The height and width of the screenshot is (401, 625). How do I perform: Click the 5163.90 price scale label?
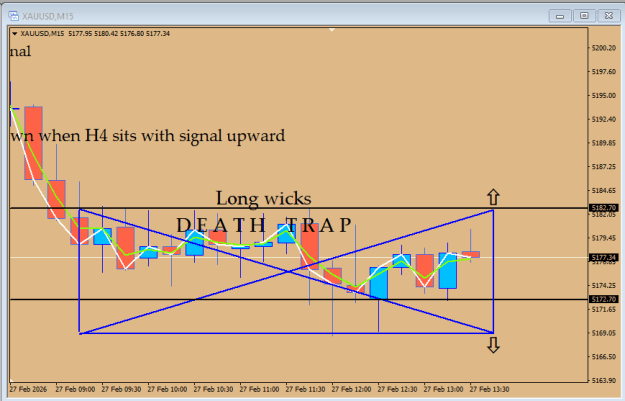click(x=604, y=381)
